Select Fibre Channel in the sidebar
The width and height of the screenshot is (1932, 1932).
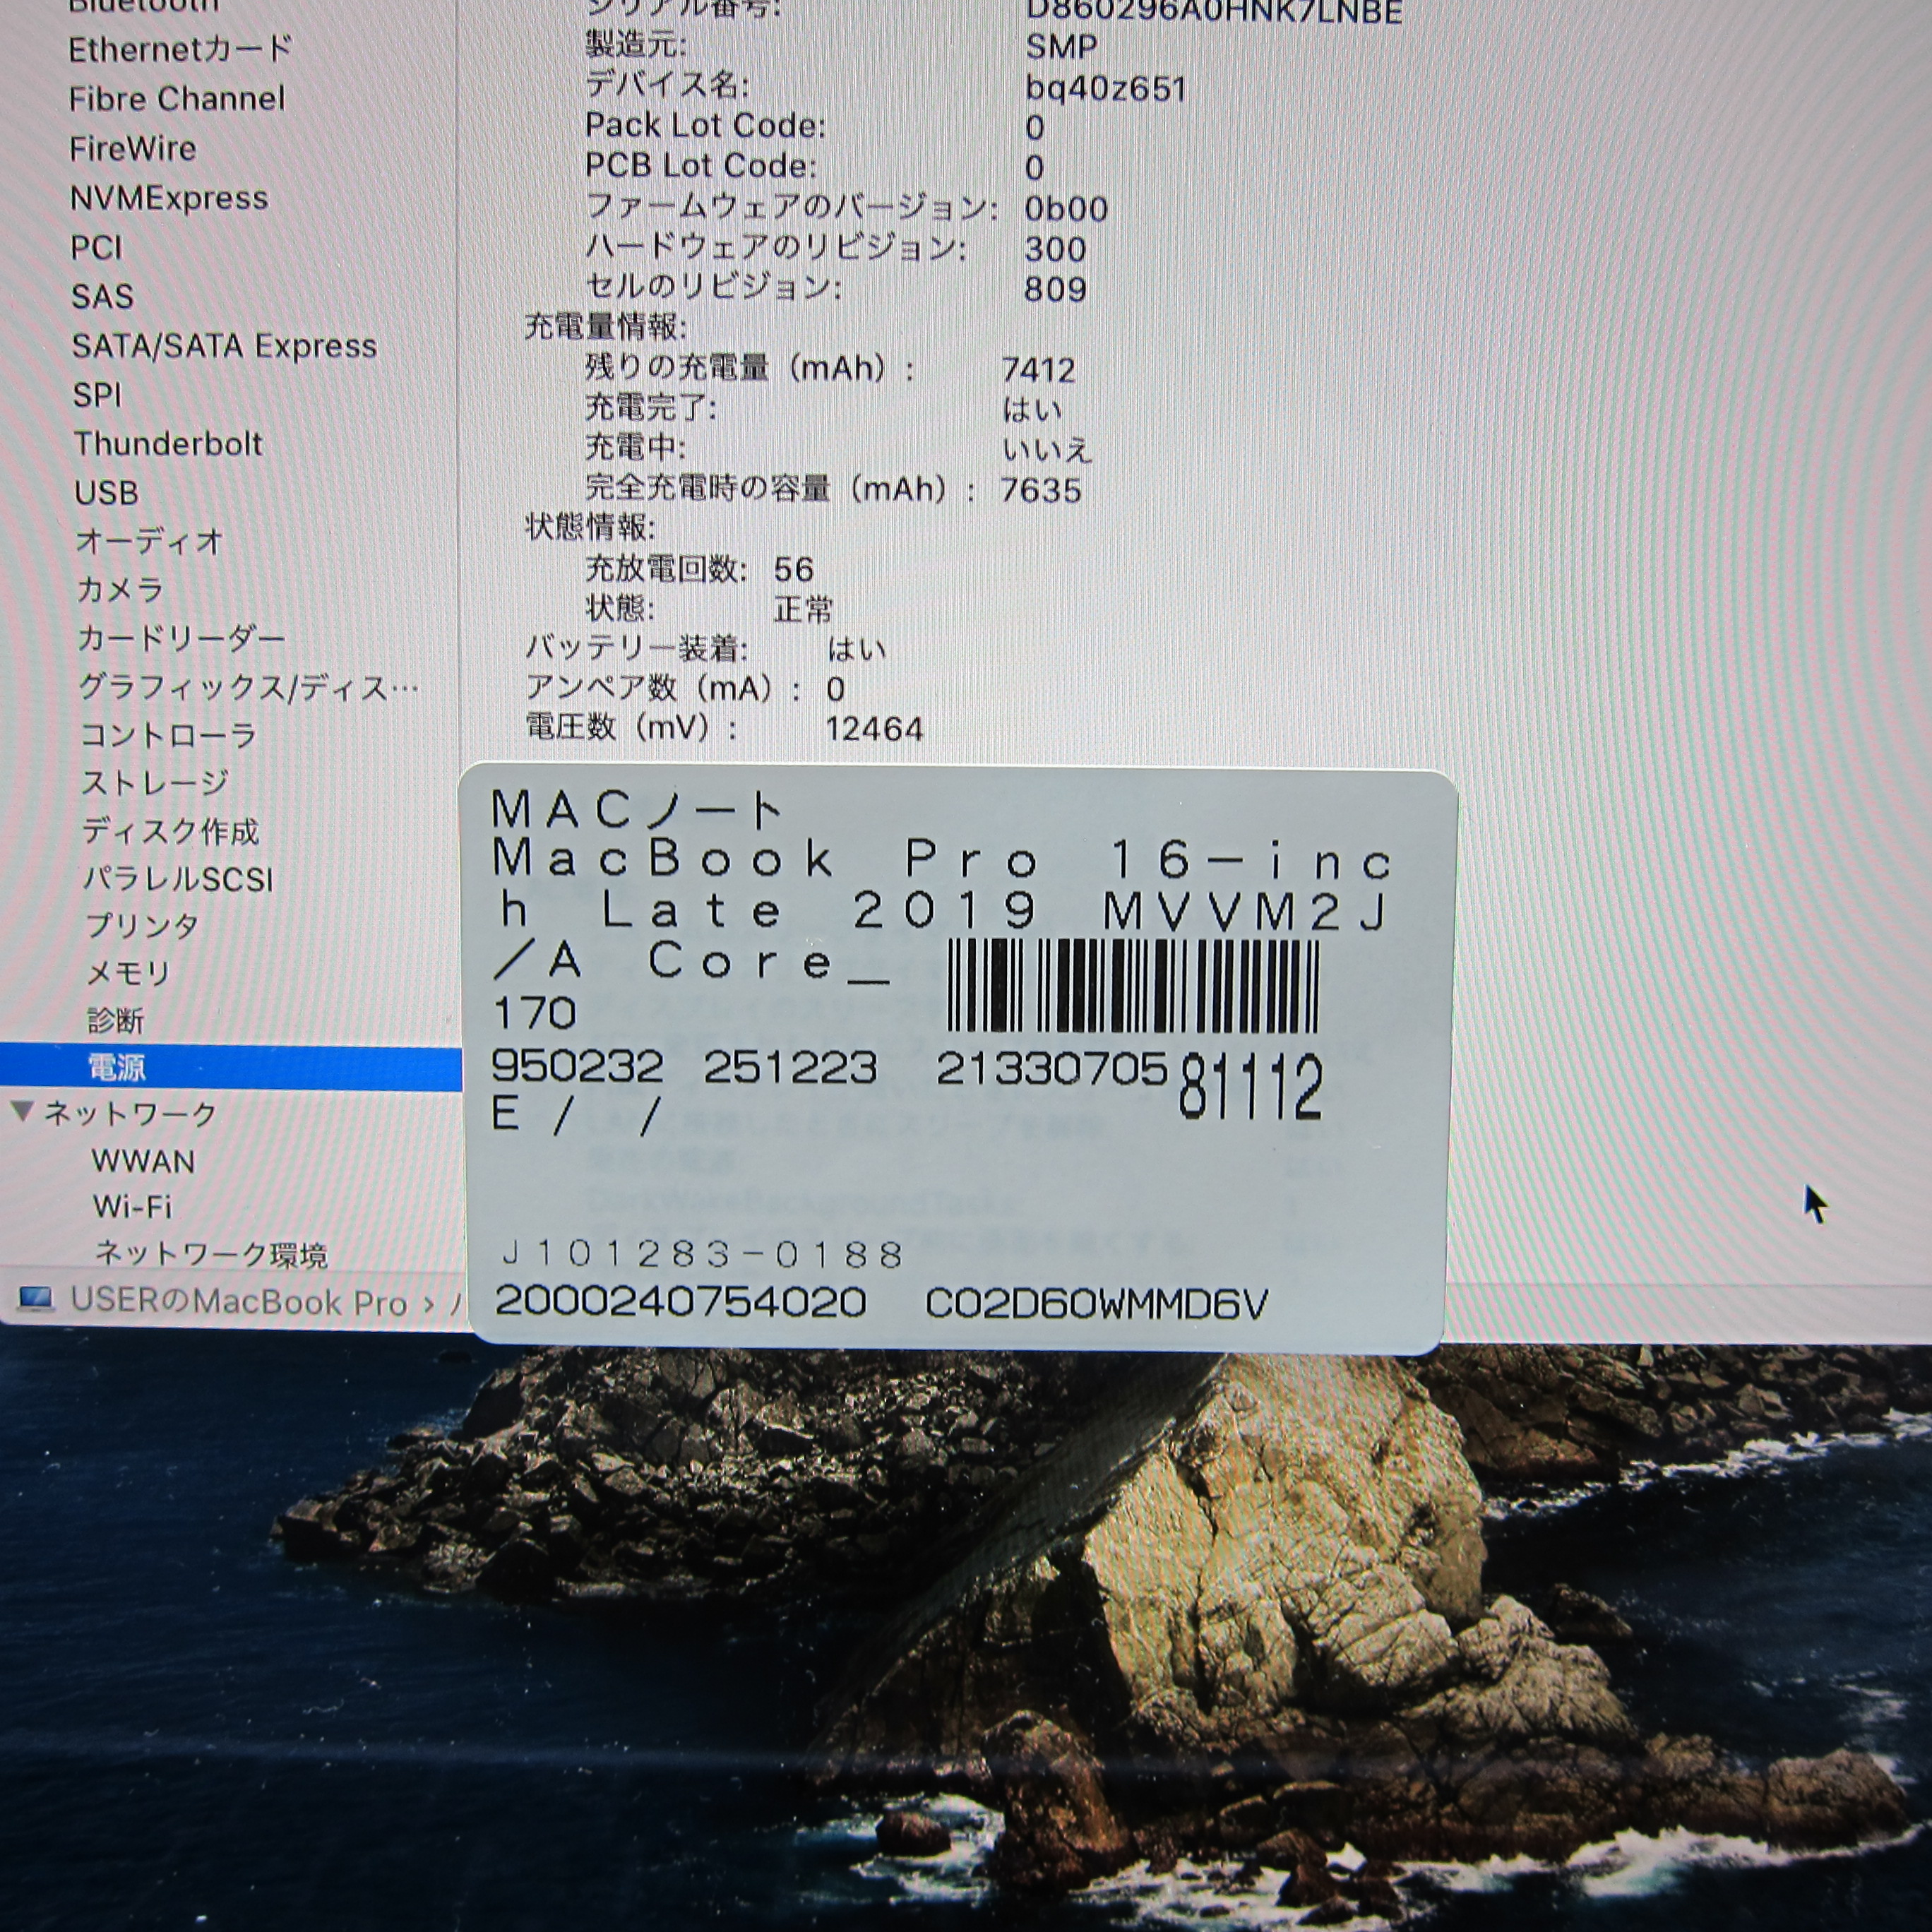coord(177,99)
